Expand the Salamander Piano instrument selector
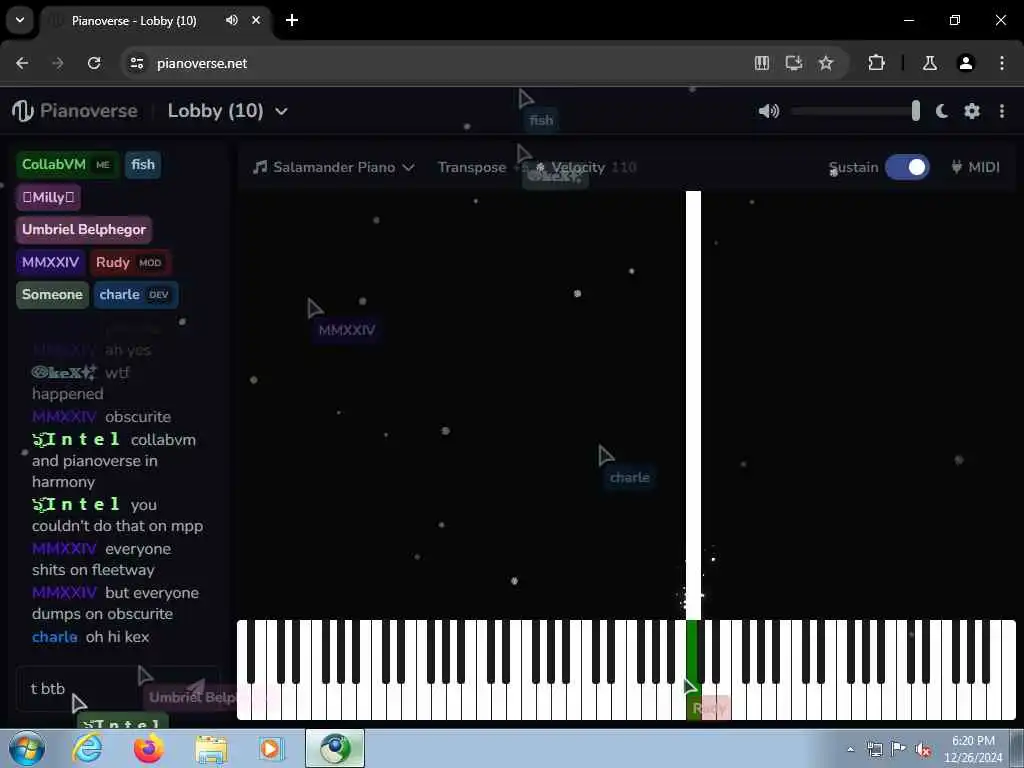 (334, 167)
